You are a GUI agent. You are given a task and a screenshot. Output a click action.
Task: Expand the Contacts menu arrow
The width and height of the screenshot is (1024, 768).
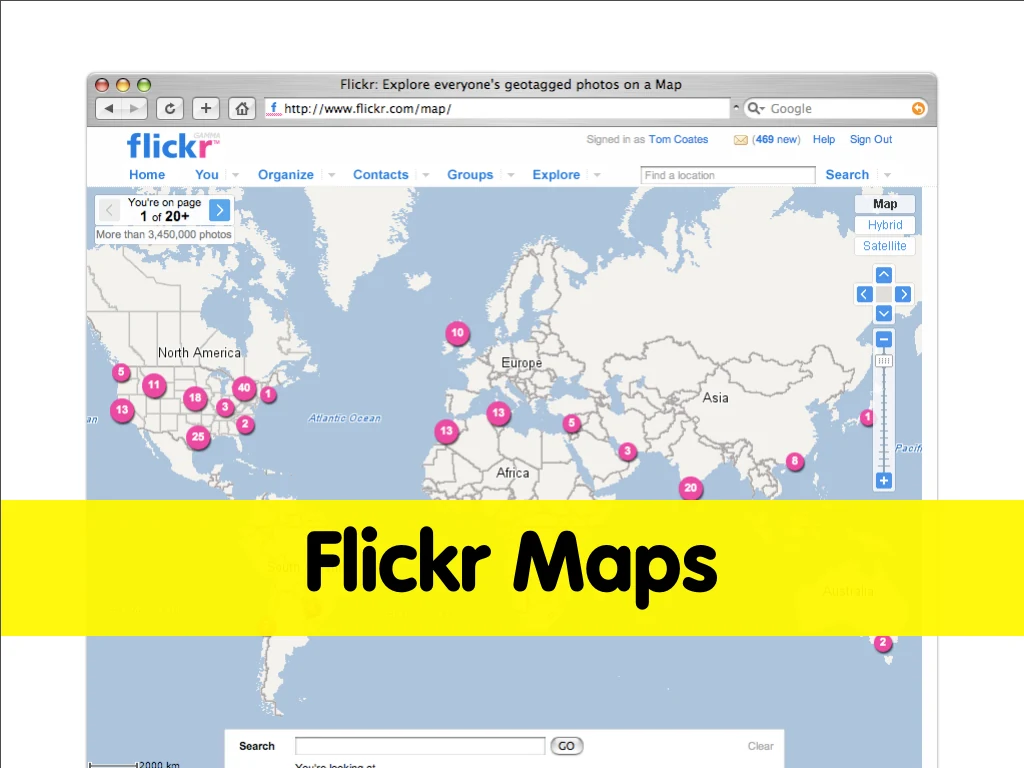pyautogui.click(x=426, y=175)
